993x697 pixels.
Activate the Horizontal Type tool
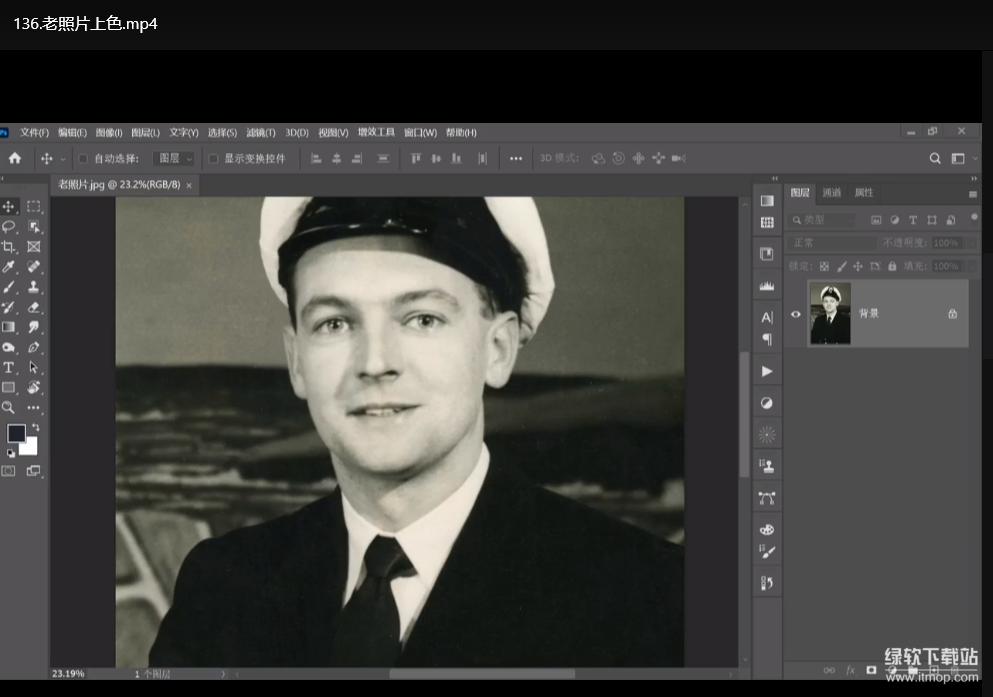9,367
